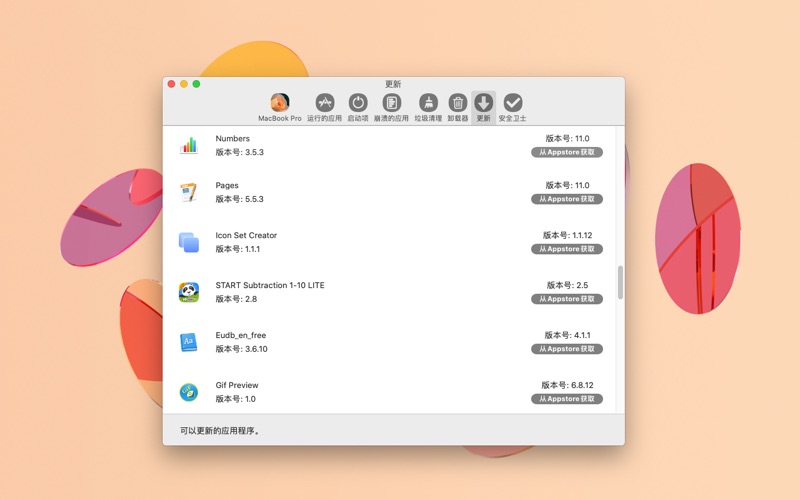Open the uninstaller trash icon

(458, 103)
